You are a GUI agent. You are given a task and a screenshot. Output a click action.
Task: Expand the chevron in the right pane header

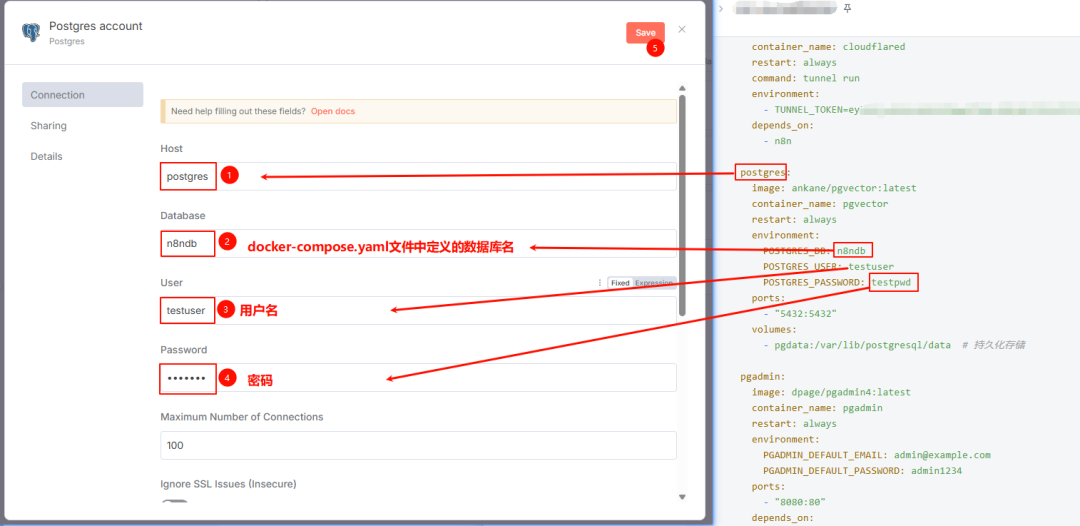[720, 8]
